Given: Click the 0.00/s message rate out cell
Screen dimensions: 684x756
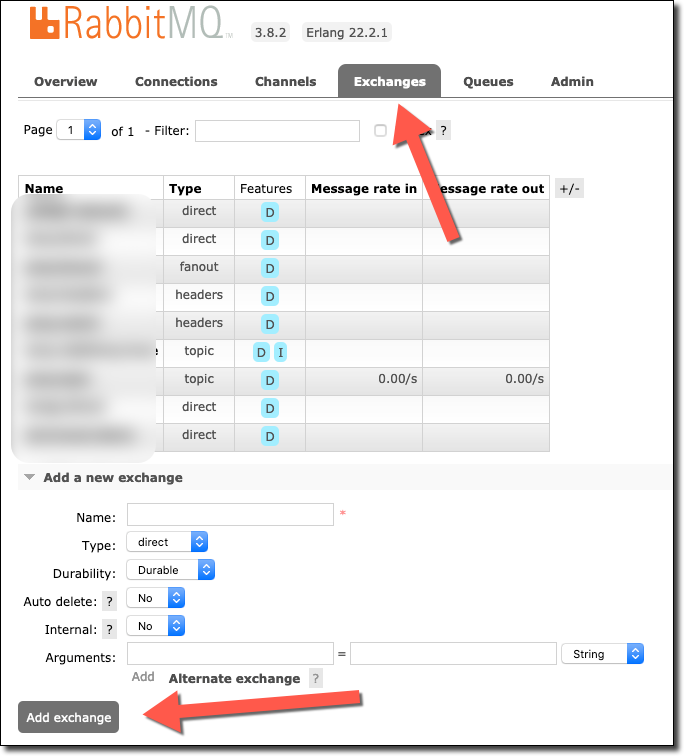Looking at the screenshot, I should point(486,379).
